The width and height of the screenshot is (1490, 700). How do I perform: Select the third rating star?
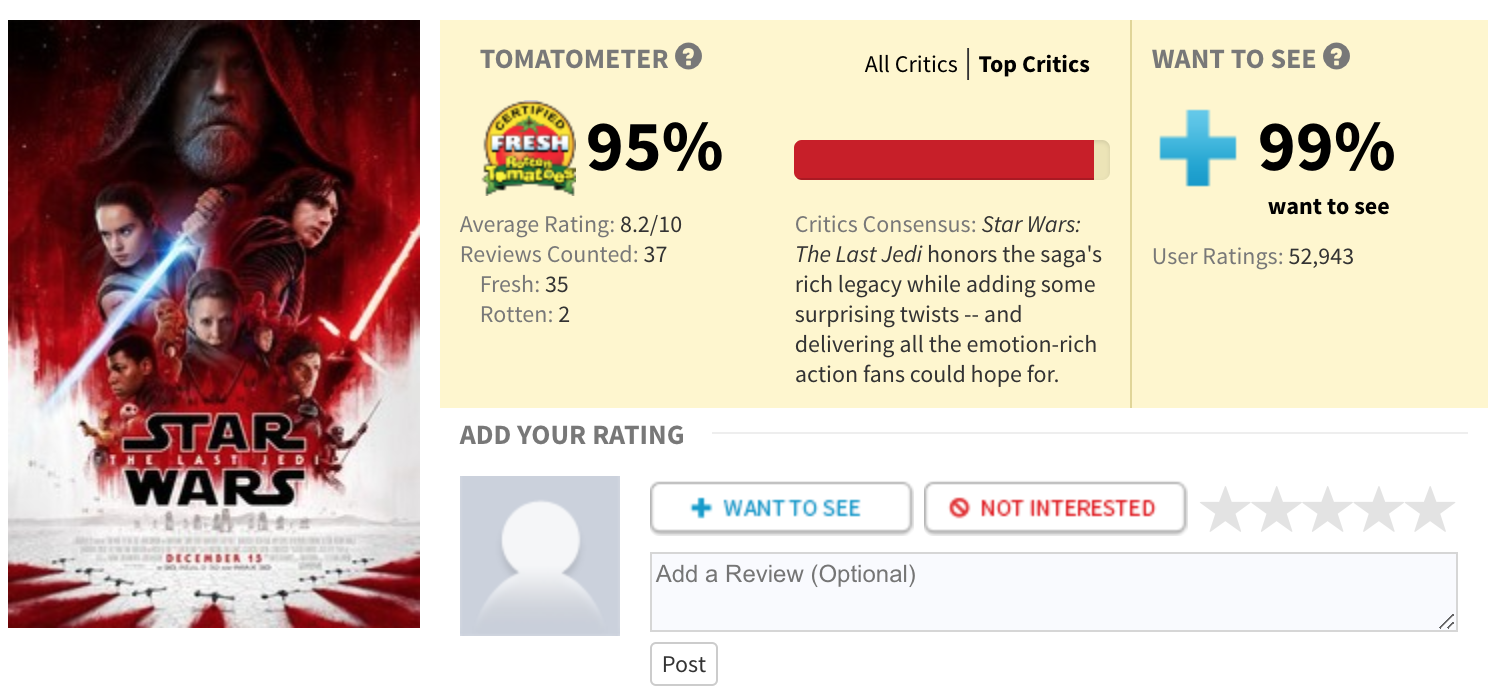(1328, 510)
